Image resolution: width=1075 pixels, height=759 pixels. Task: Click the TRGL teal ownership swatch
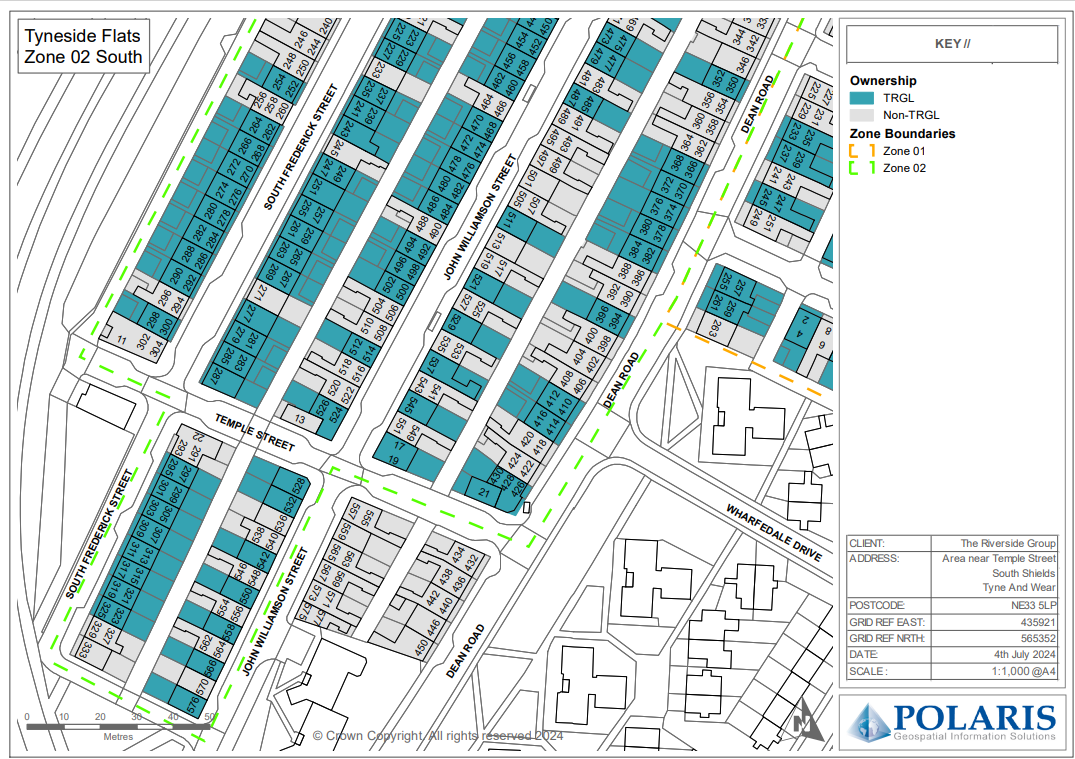click(862, 98)
